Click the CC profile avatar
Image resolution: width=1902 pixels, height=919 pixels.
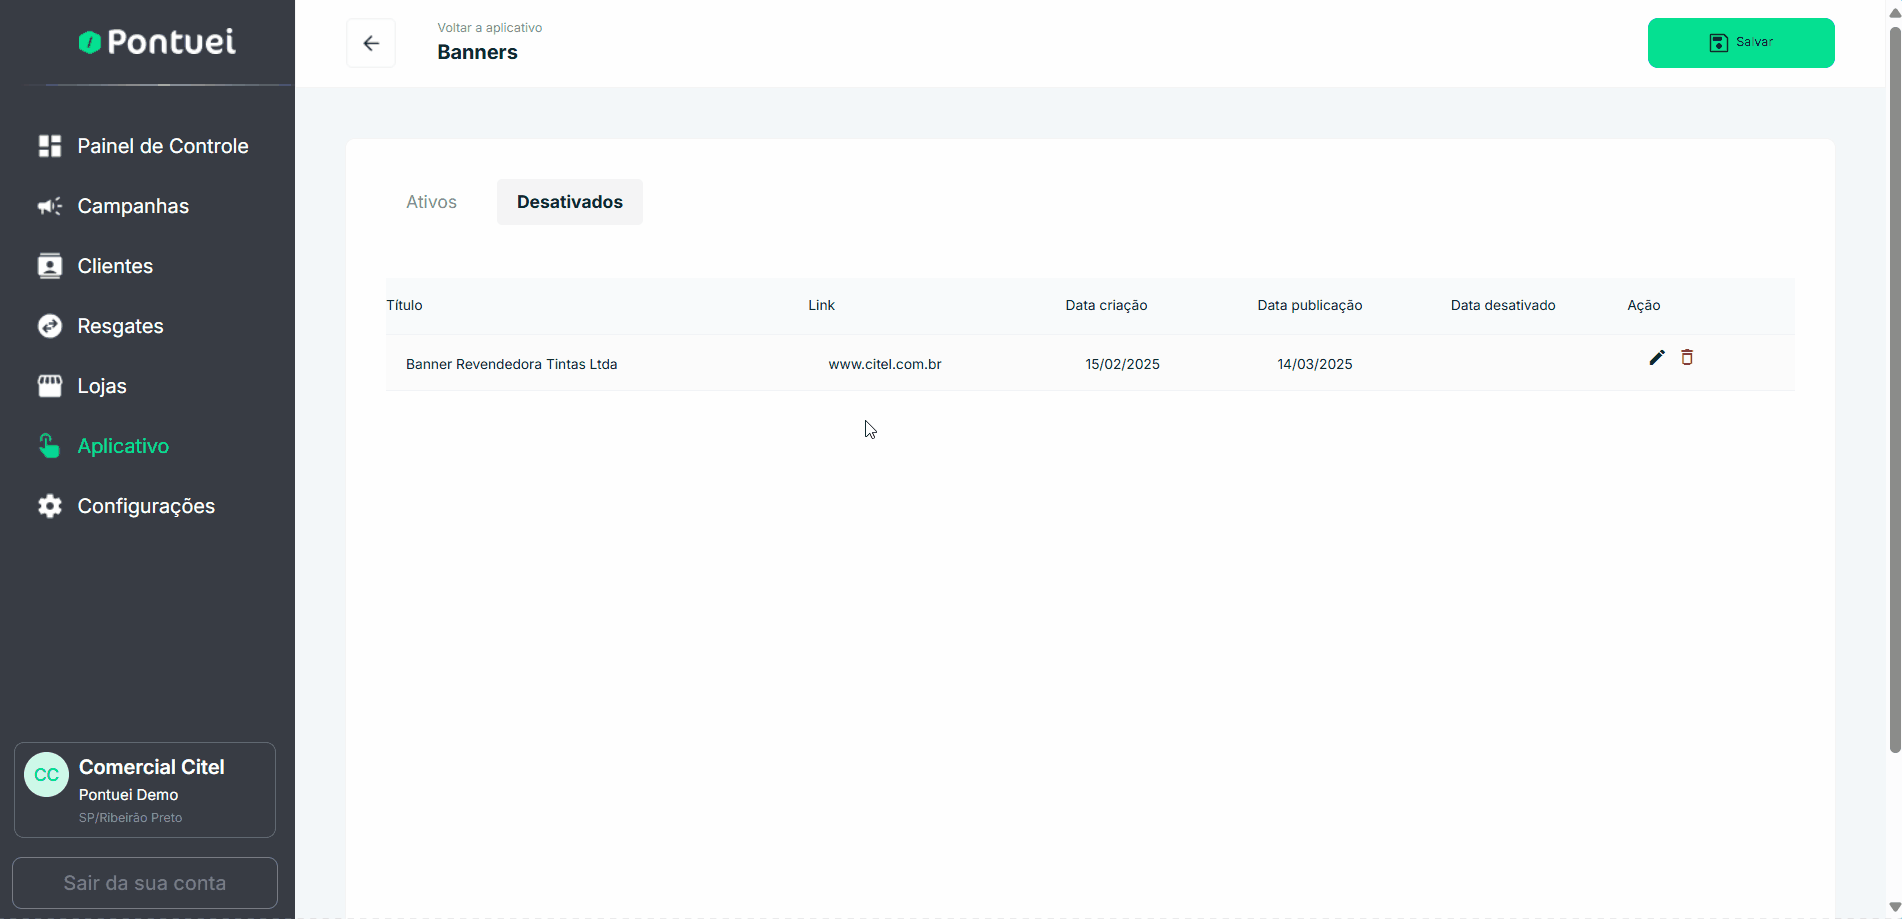pos(46,775)
